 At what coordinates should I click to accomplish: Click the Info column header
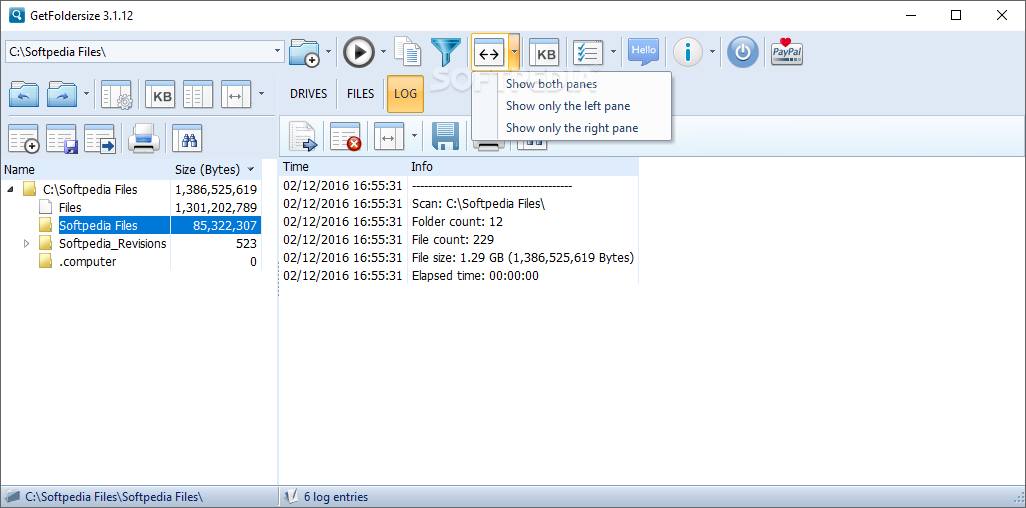[523, 167]
